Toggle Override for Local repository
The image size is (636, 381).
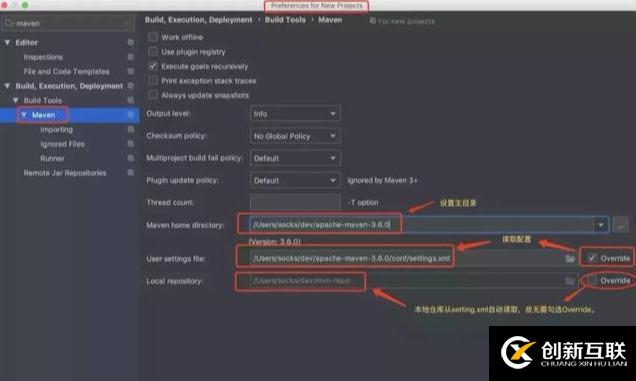(x=592, y=280)
